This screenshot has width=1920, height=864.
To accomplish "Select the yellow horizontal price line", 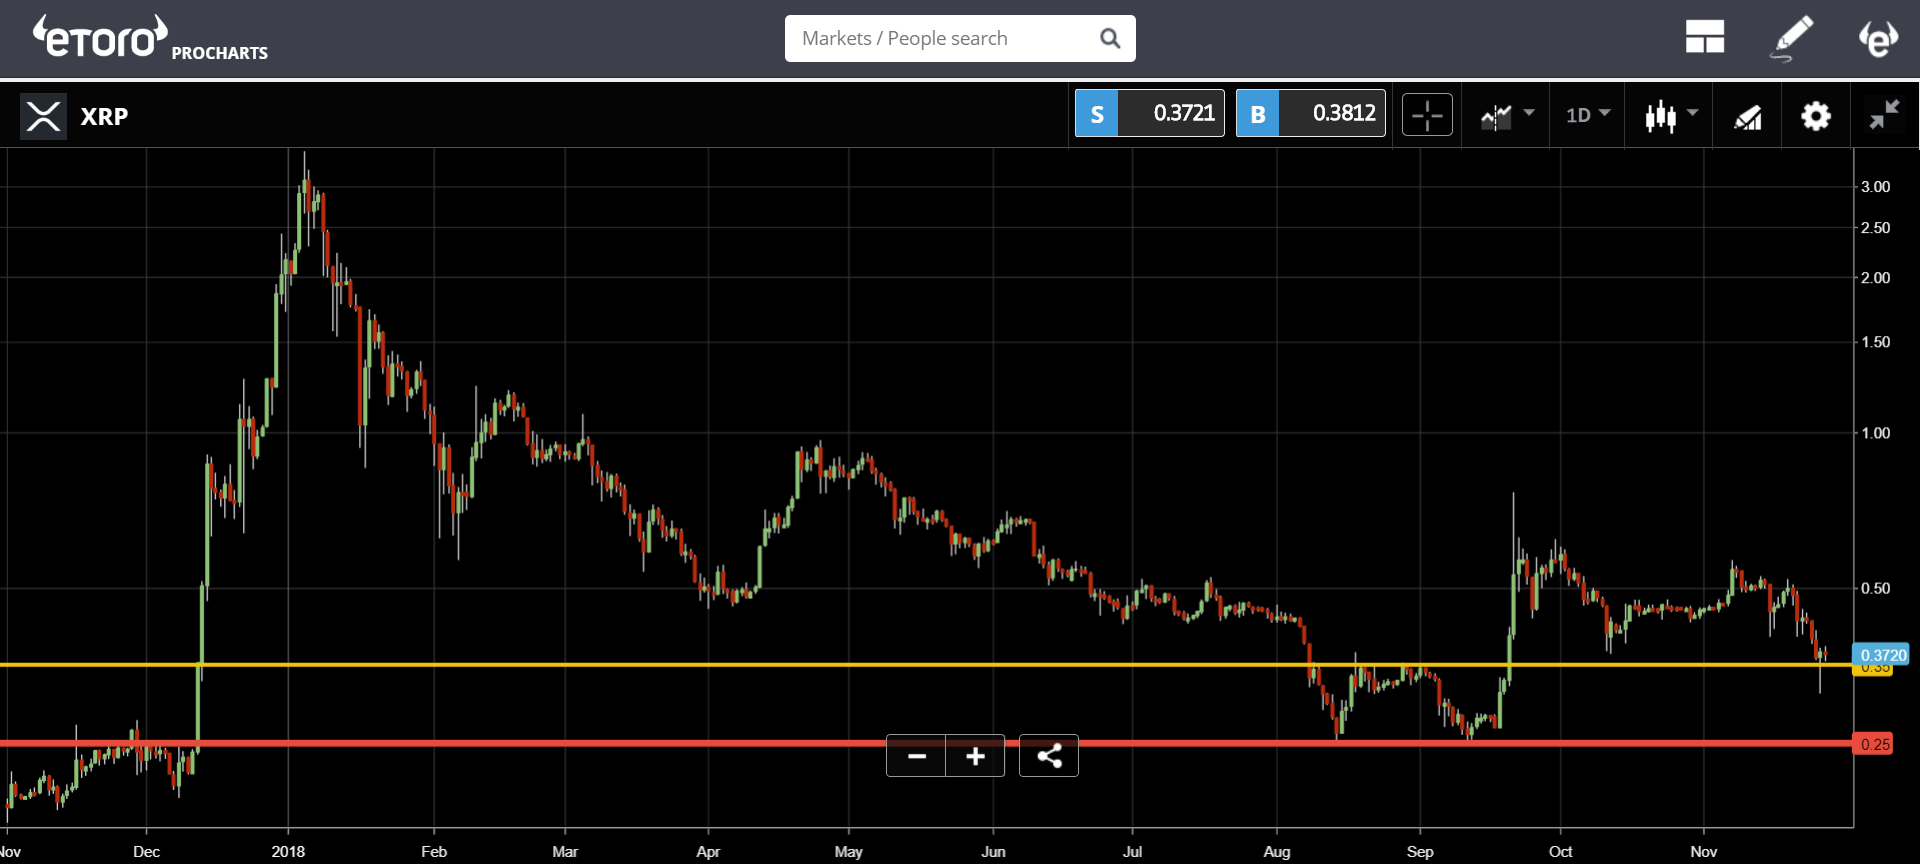I will point(926,664).
